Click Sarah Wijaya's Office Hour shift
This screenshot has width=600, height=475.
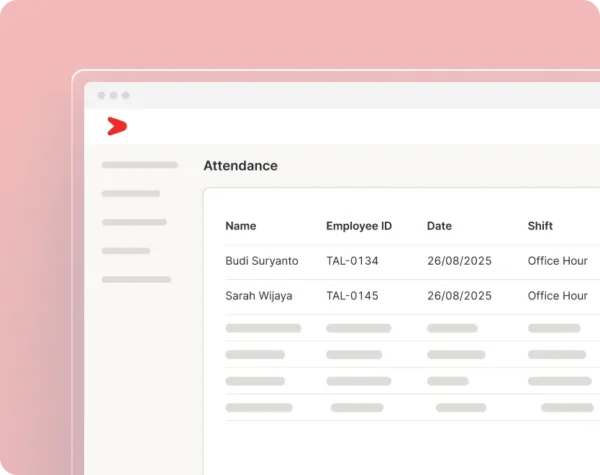(558, 296)
